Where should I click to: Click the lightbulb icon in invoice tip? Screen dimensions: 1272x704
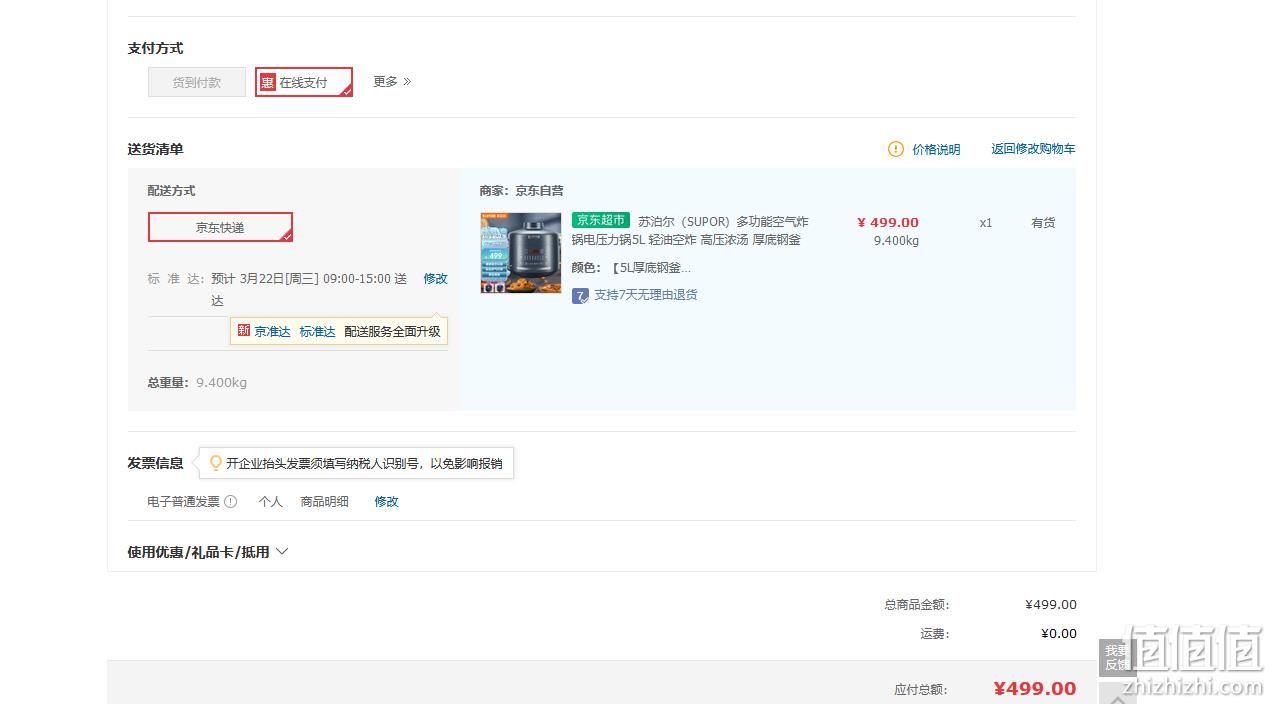(215, 463)
